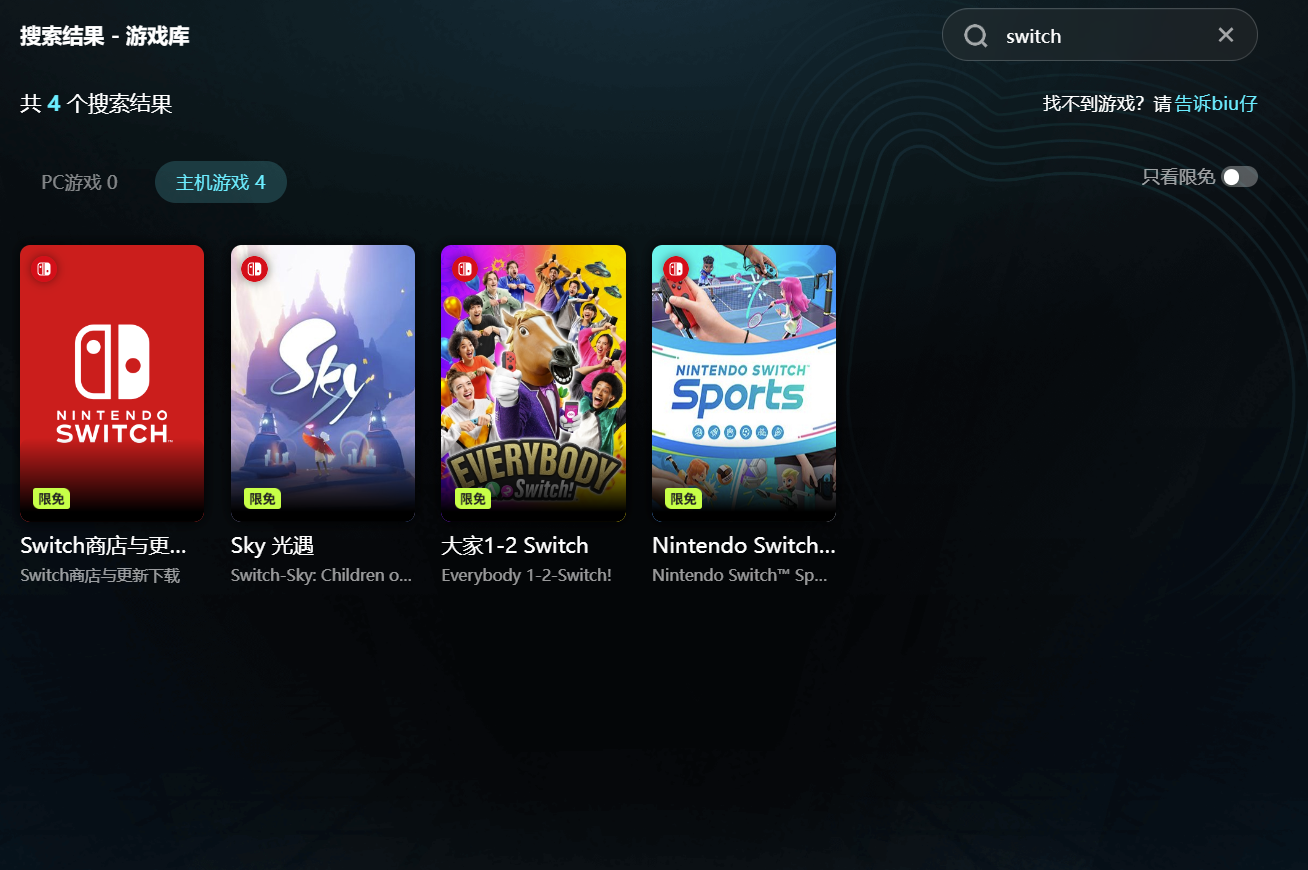Toggle the 只看限免 switch
The width and height of the screenshot is (1308, 870).
coord(1239,177)
